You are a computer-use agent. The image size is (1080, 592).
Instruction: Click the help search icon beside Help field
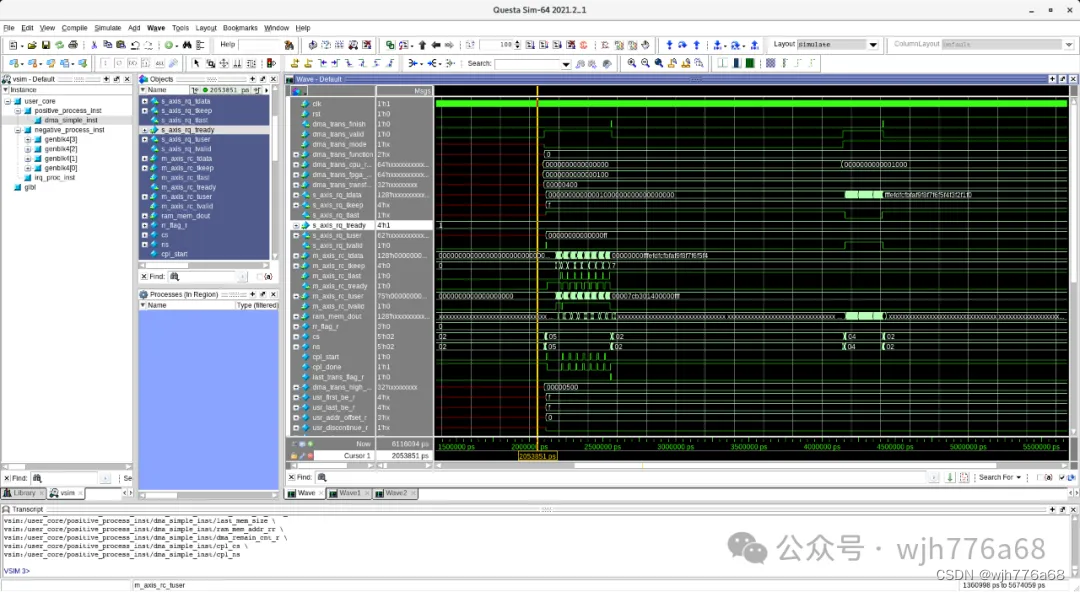[x=289, y=45]
